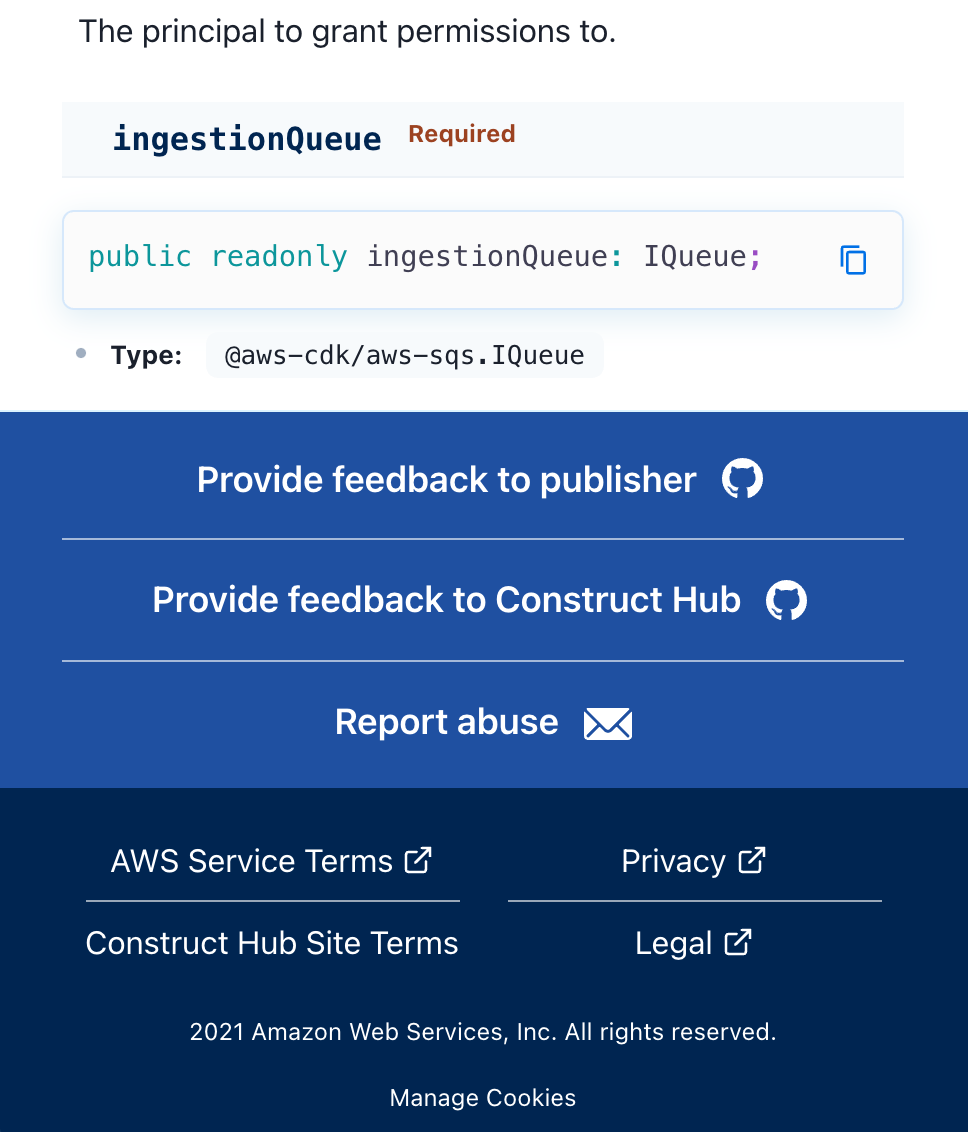Select the @aws-cdk/aws-sqs.IQueue type badge

pyautogui.click(x=404, y=354)
